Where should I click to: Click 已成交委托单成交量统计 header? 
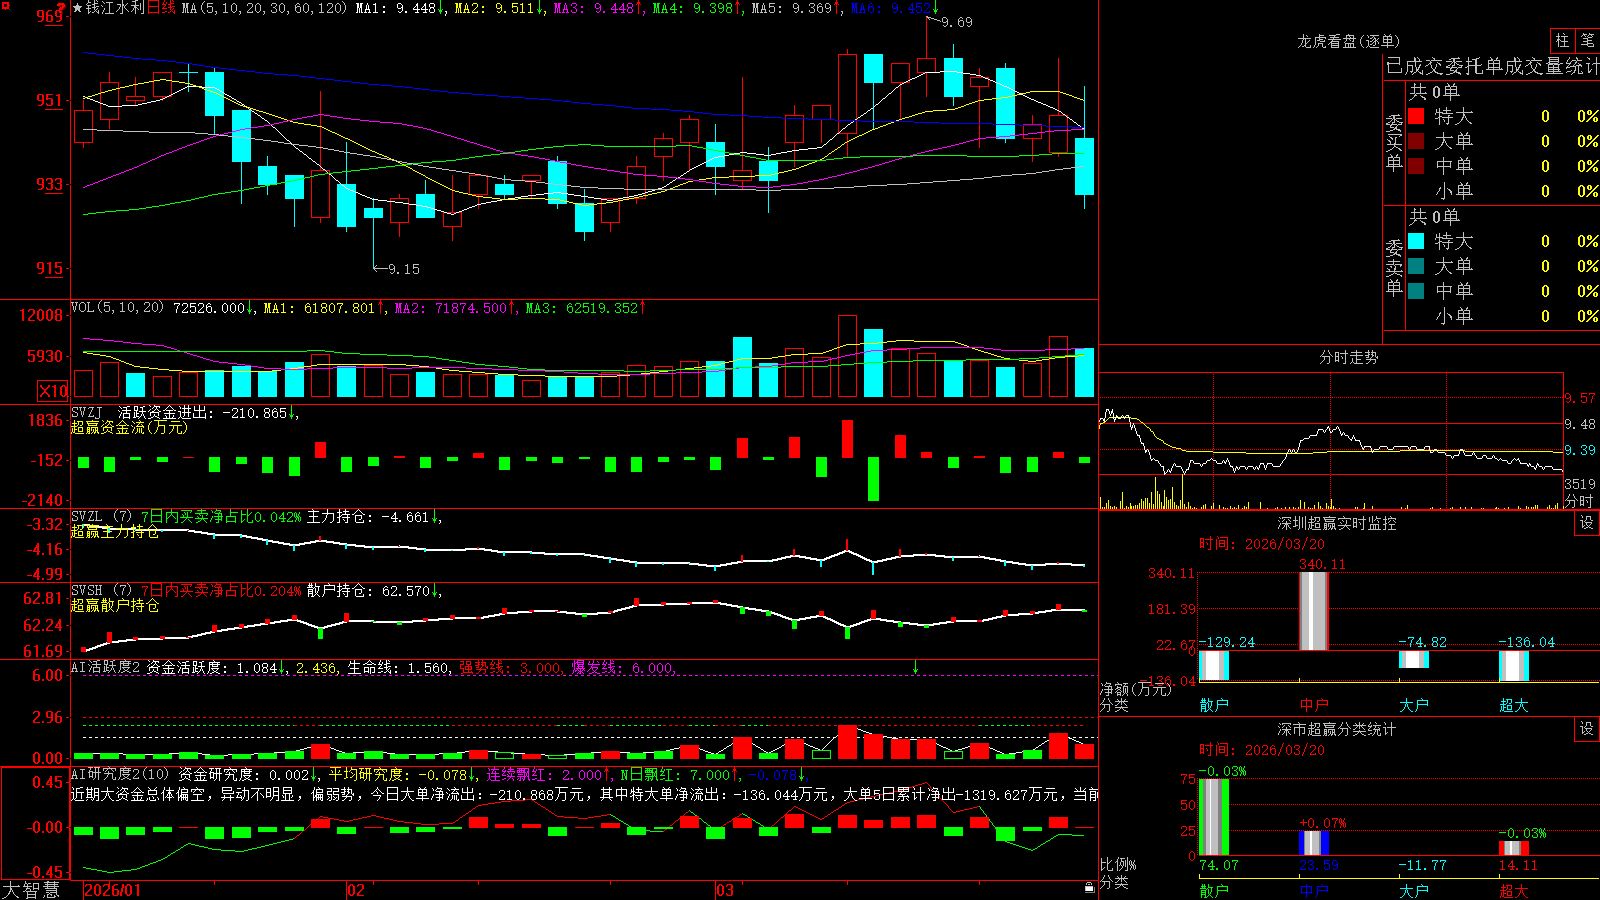[1491, 66]
